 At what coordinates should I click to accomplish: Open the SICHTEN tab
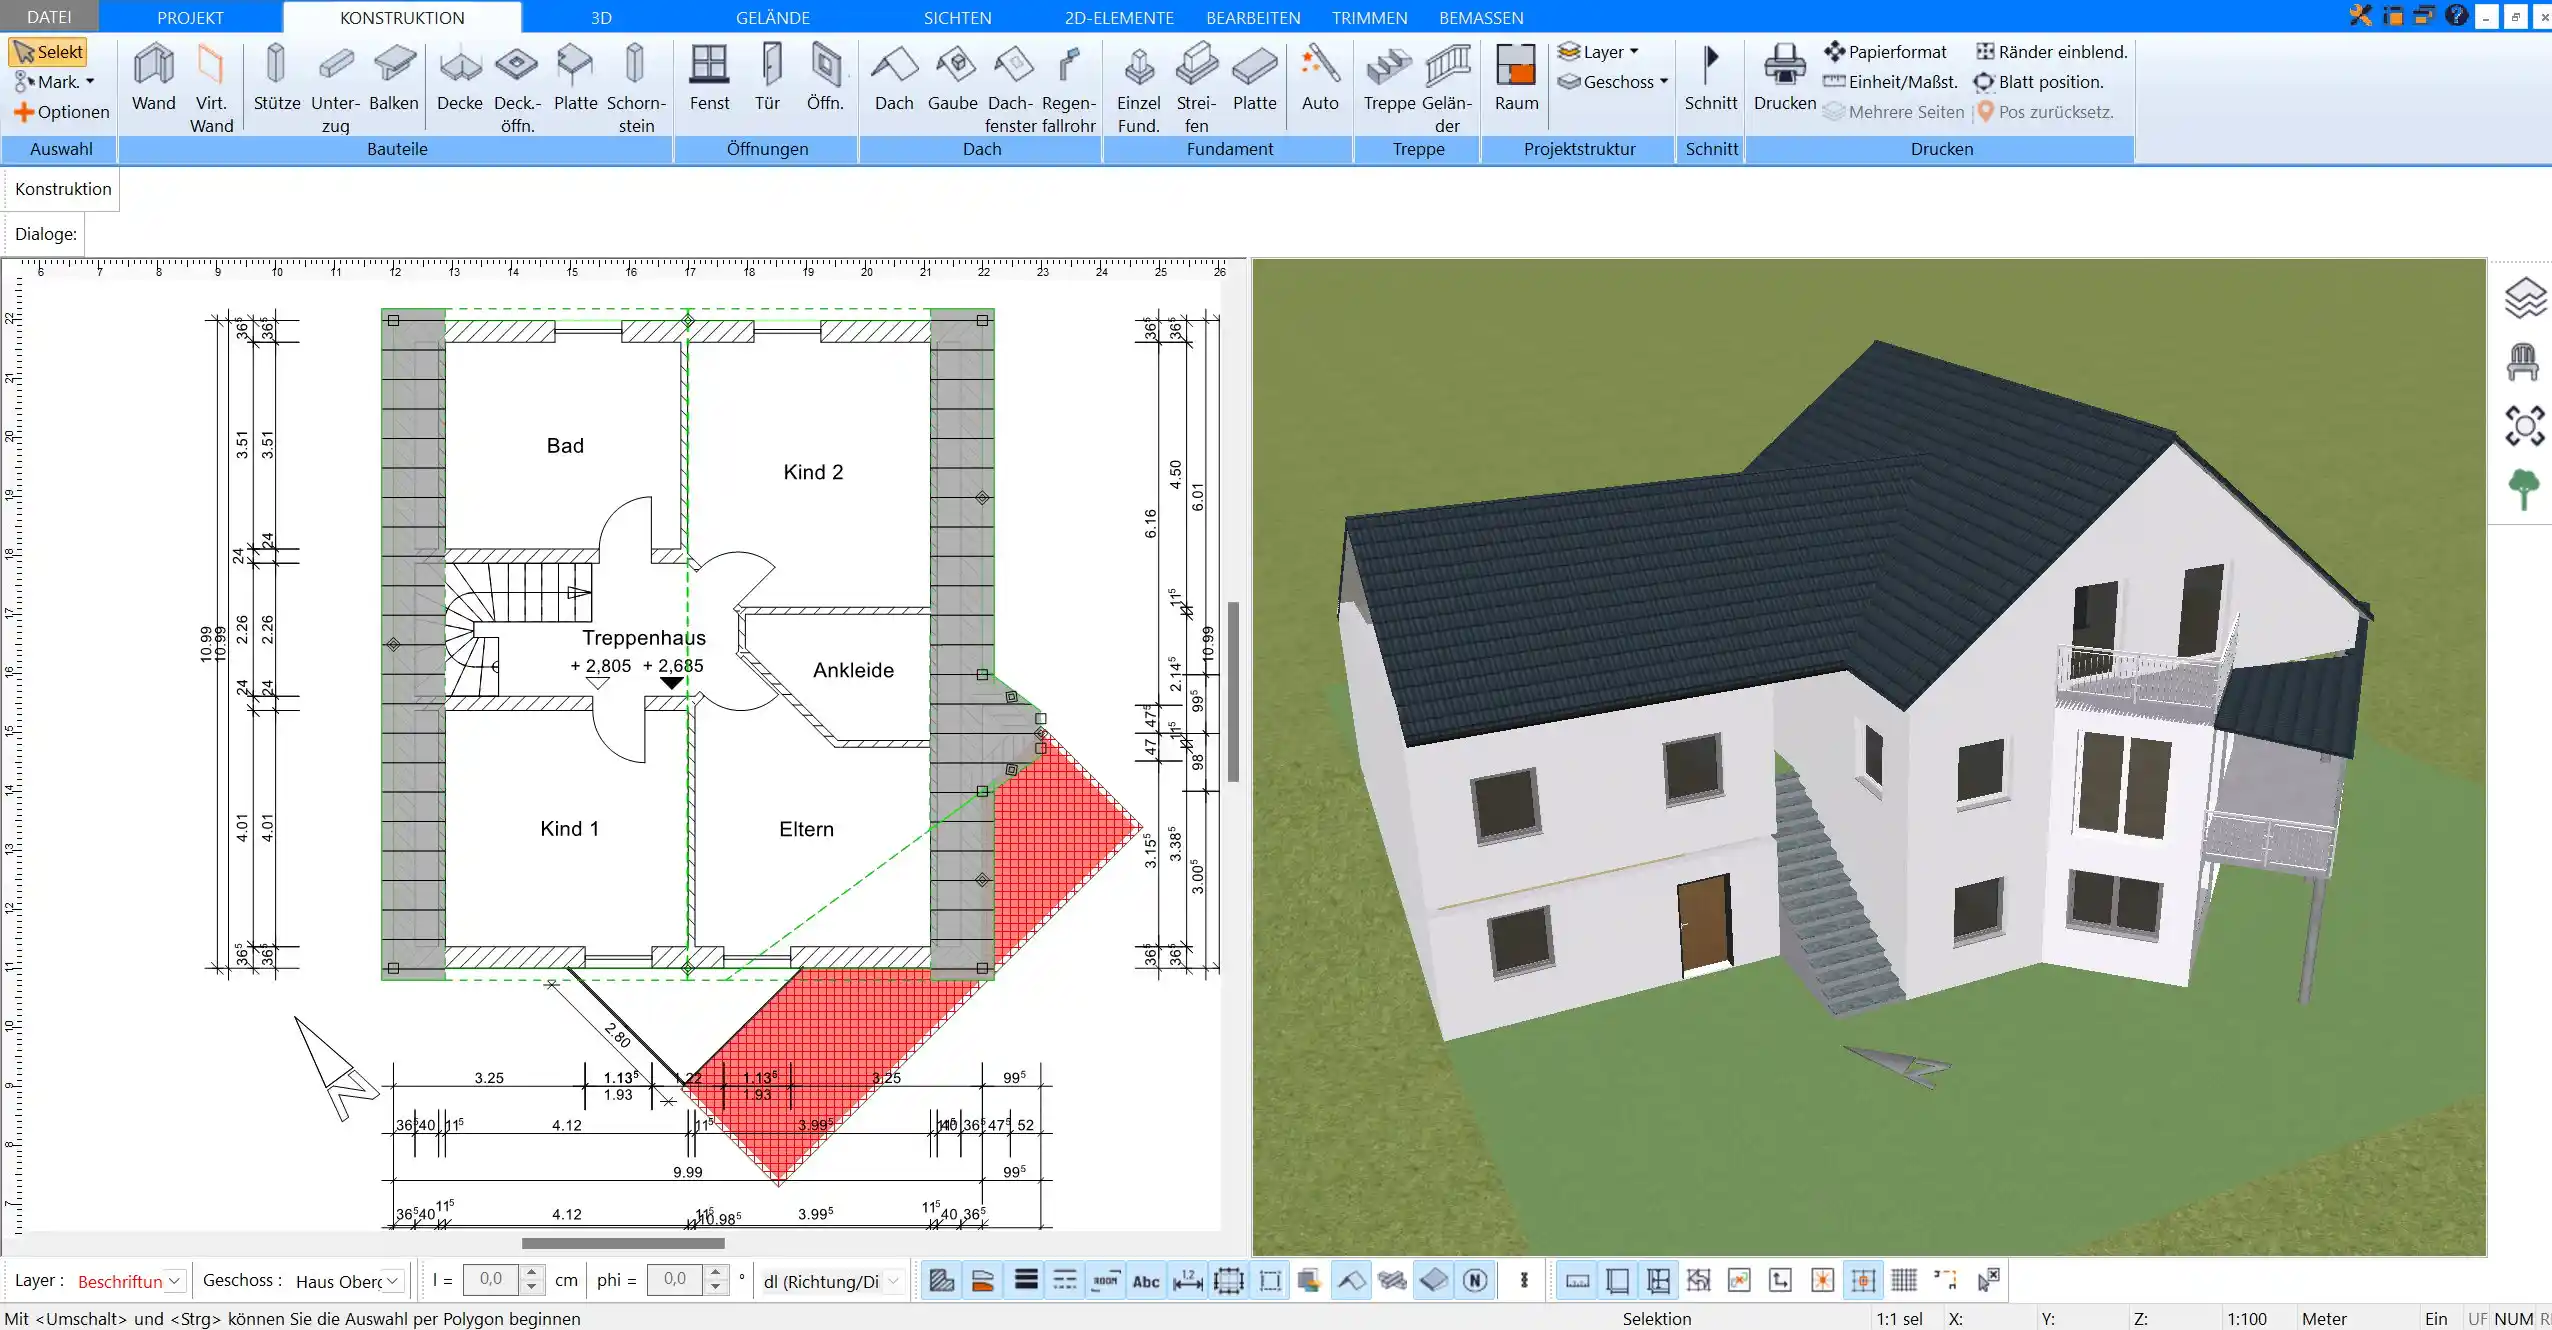point(957,17)
